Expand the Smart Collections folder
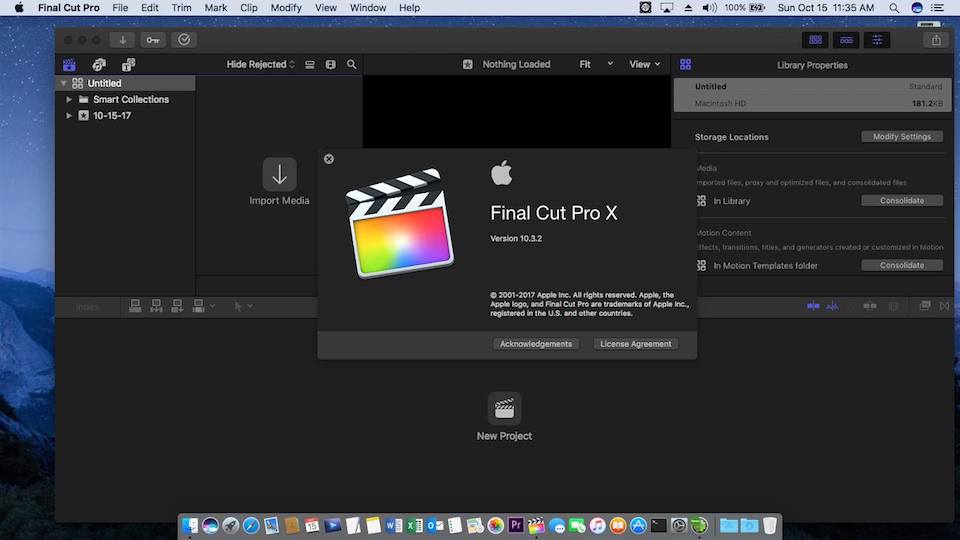 [69, 100]
